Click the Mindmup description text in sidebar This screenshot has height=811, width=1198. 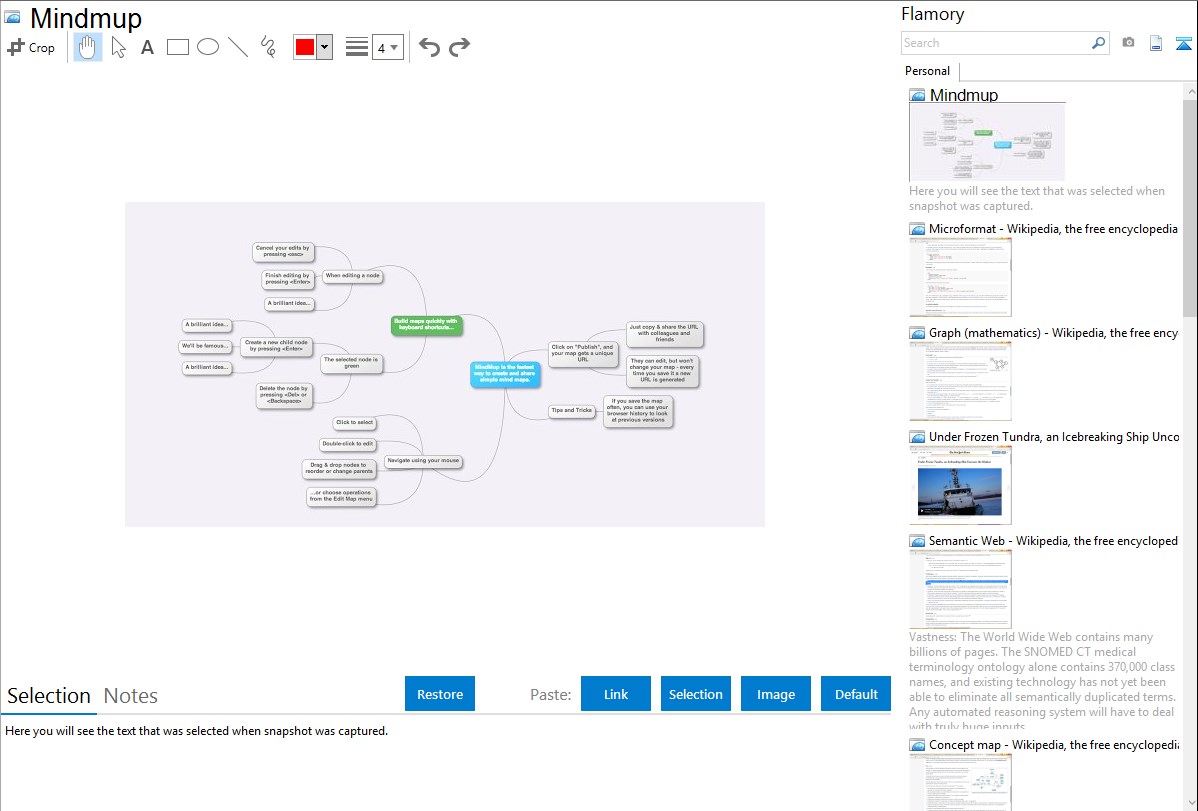point(1037,198)
